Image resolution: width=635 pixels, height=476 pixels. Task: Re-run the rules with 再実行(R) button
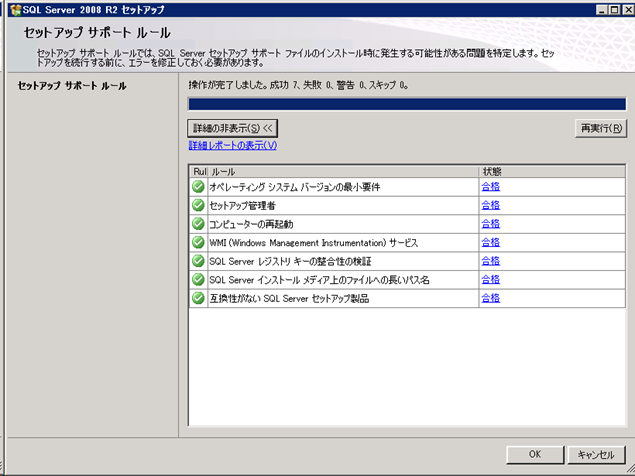[601, 128]
